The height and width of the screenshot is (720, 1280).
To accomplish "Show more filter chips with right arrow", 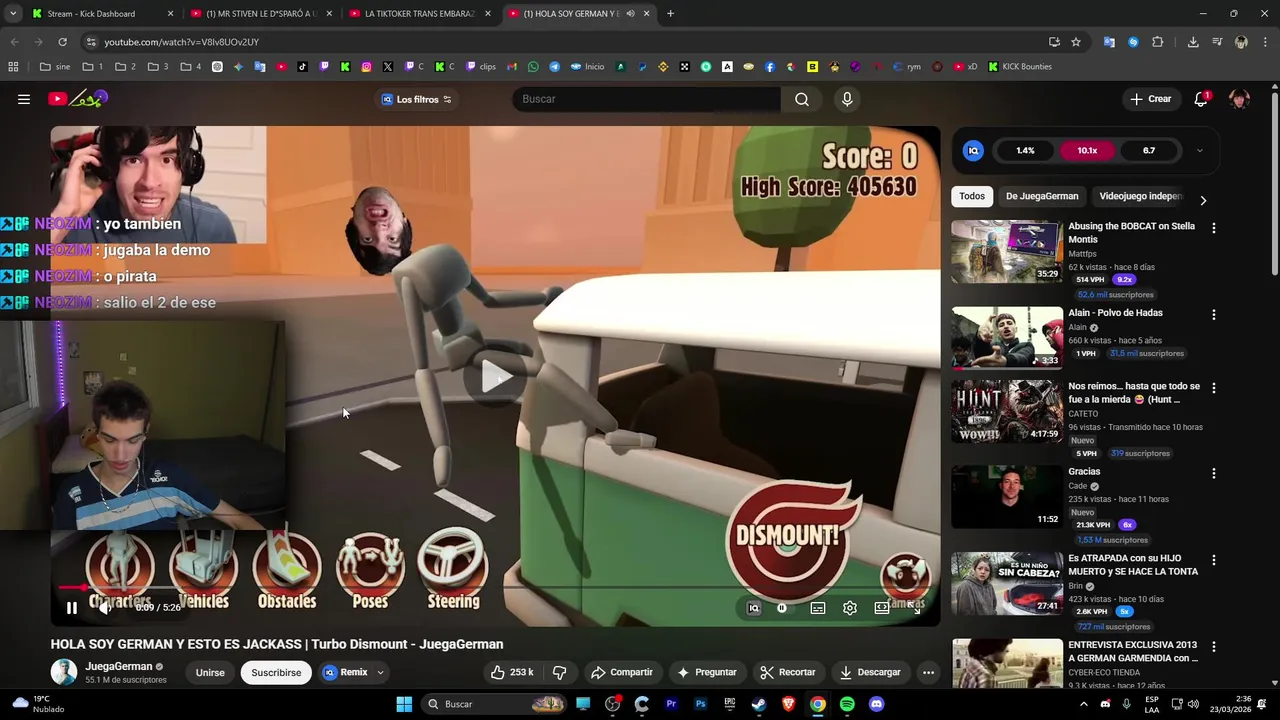I will click(x=1203, y=200).
